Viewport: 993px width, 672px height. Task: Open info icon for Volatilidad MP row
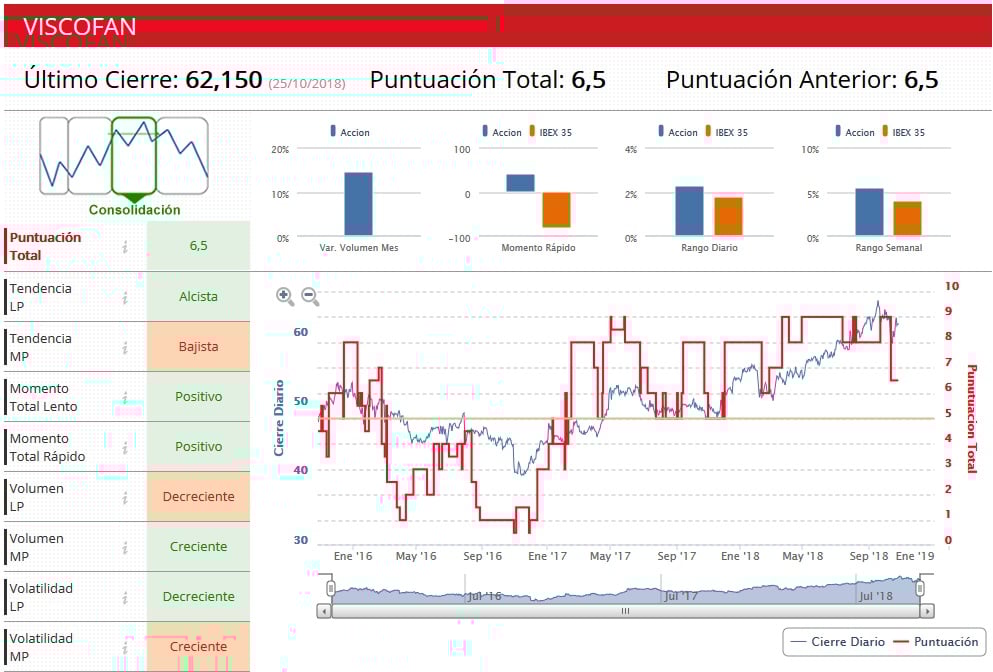pos(125,648)
